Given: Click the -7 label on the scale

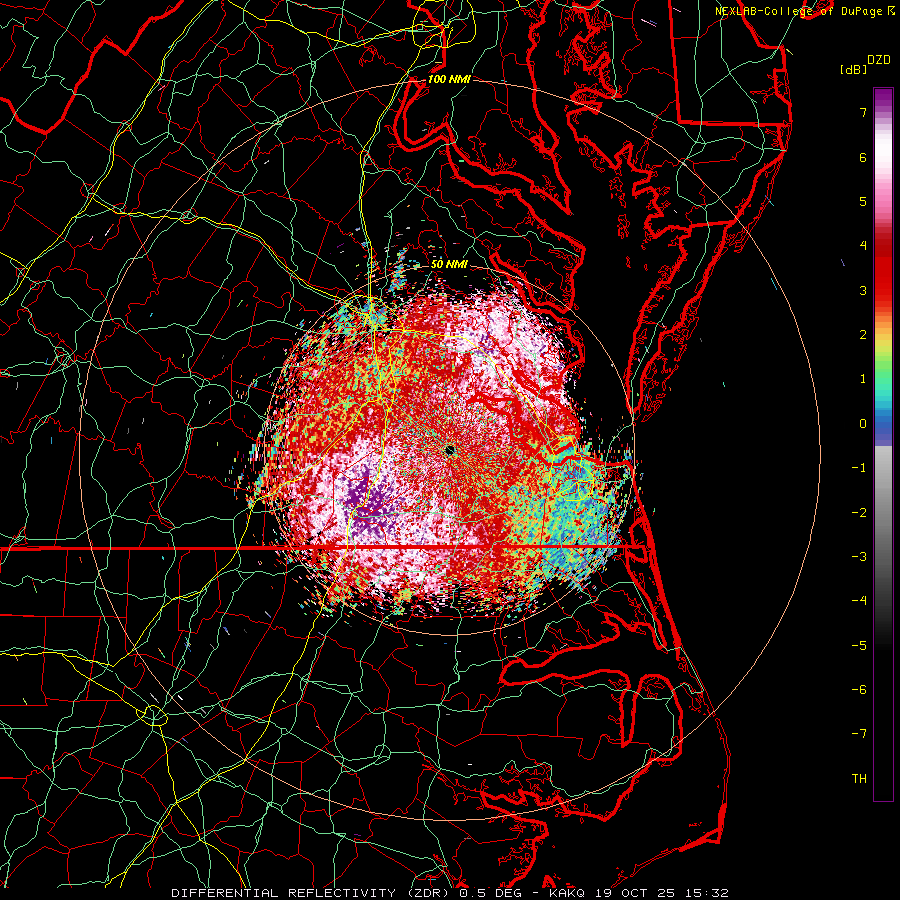Looking at the screenshot, I should 859,734.
